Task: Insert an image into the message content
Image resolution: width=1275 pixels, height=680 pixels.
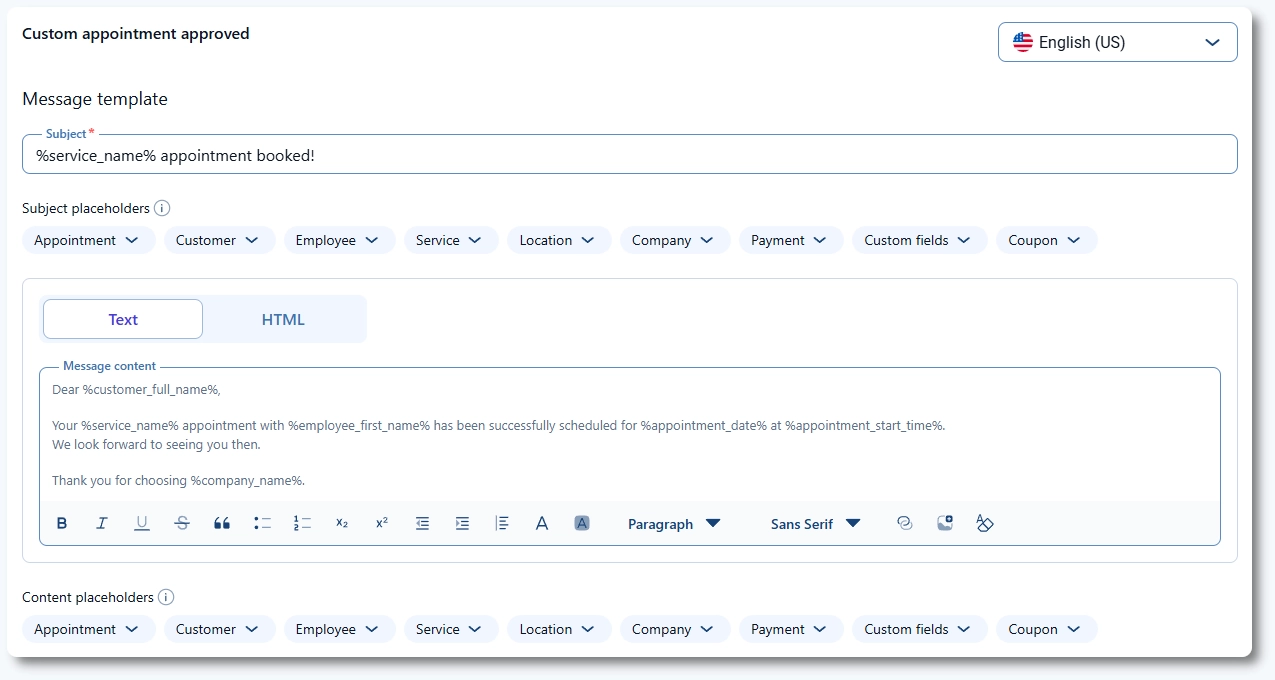Action: 944,523
